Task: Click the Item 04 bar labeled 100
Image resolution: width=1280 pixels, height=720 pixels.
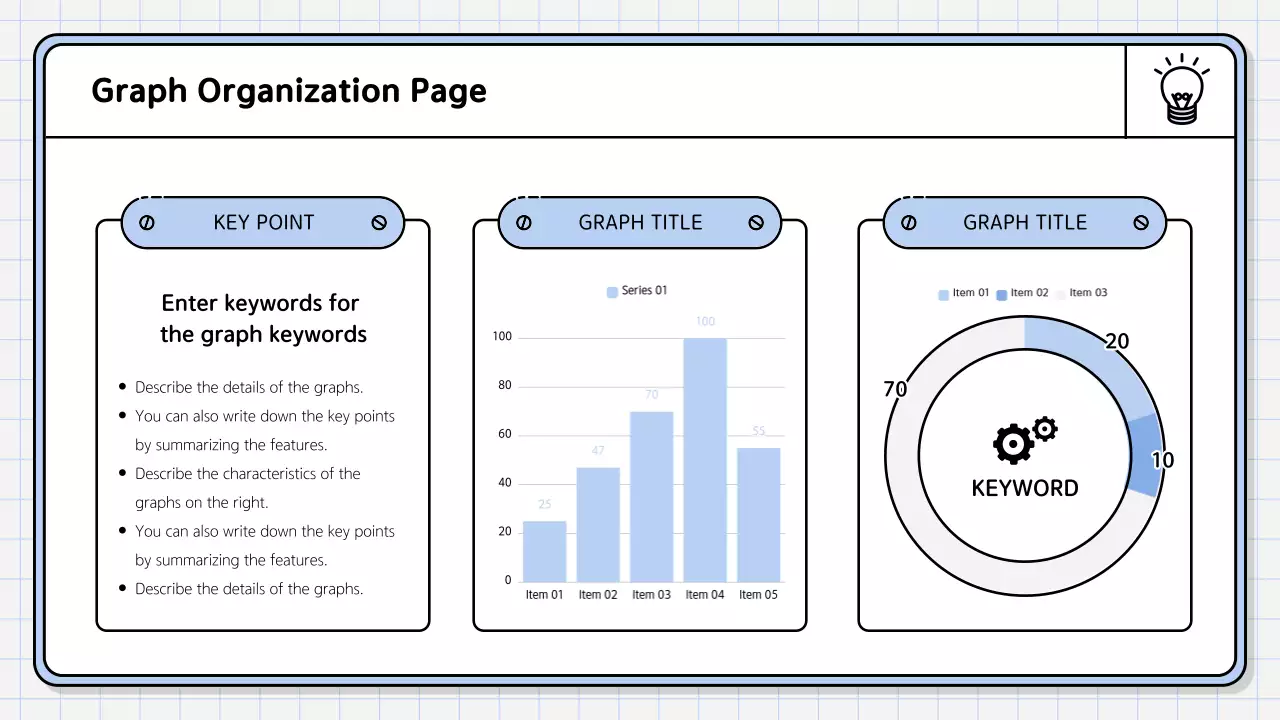Action: (704, 460)
